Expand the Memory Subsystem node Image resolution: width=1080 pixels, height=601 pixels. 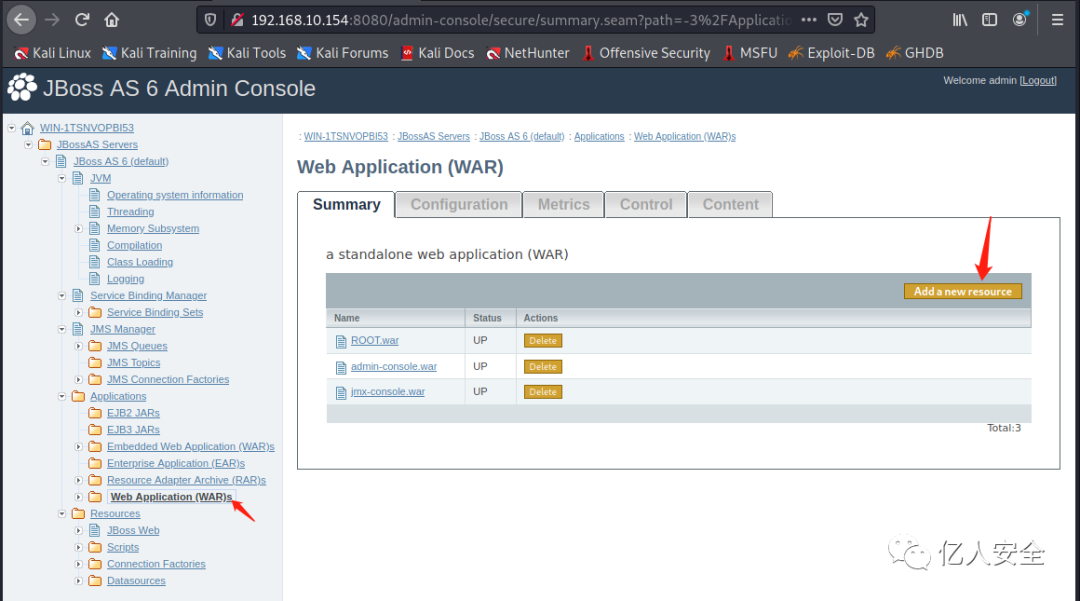[79, 229]
